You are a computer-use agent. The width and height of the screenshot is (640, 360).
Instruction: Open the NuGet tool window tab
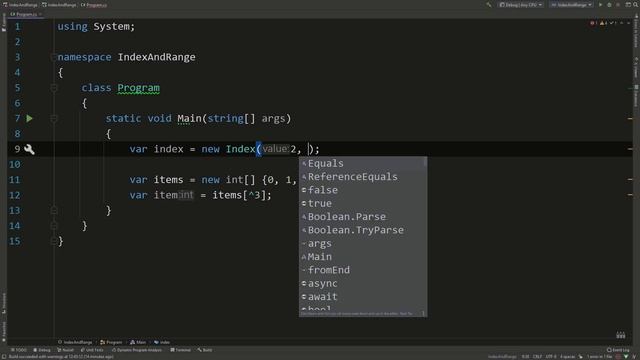[65, 350]
